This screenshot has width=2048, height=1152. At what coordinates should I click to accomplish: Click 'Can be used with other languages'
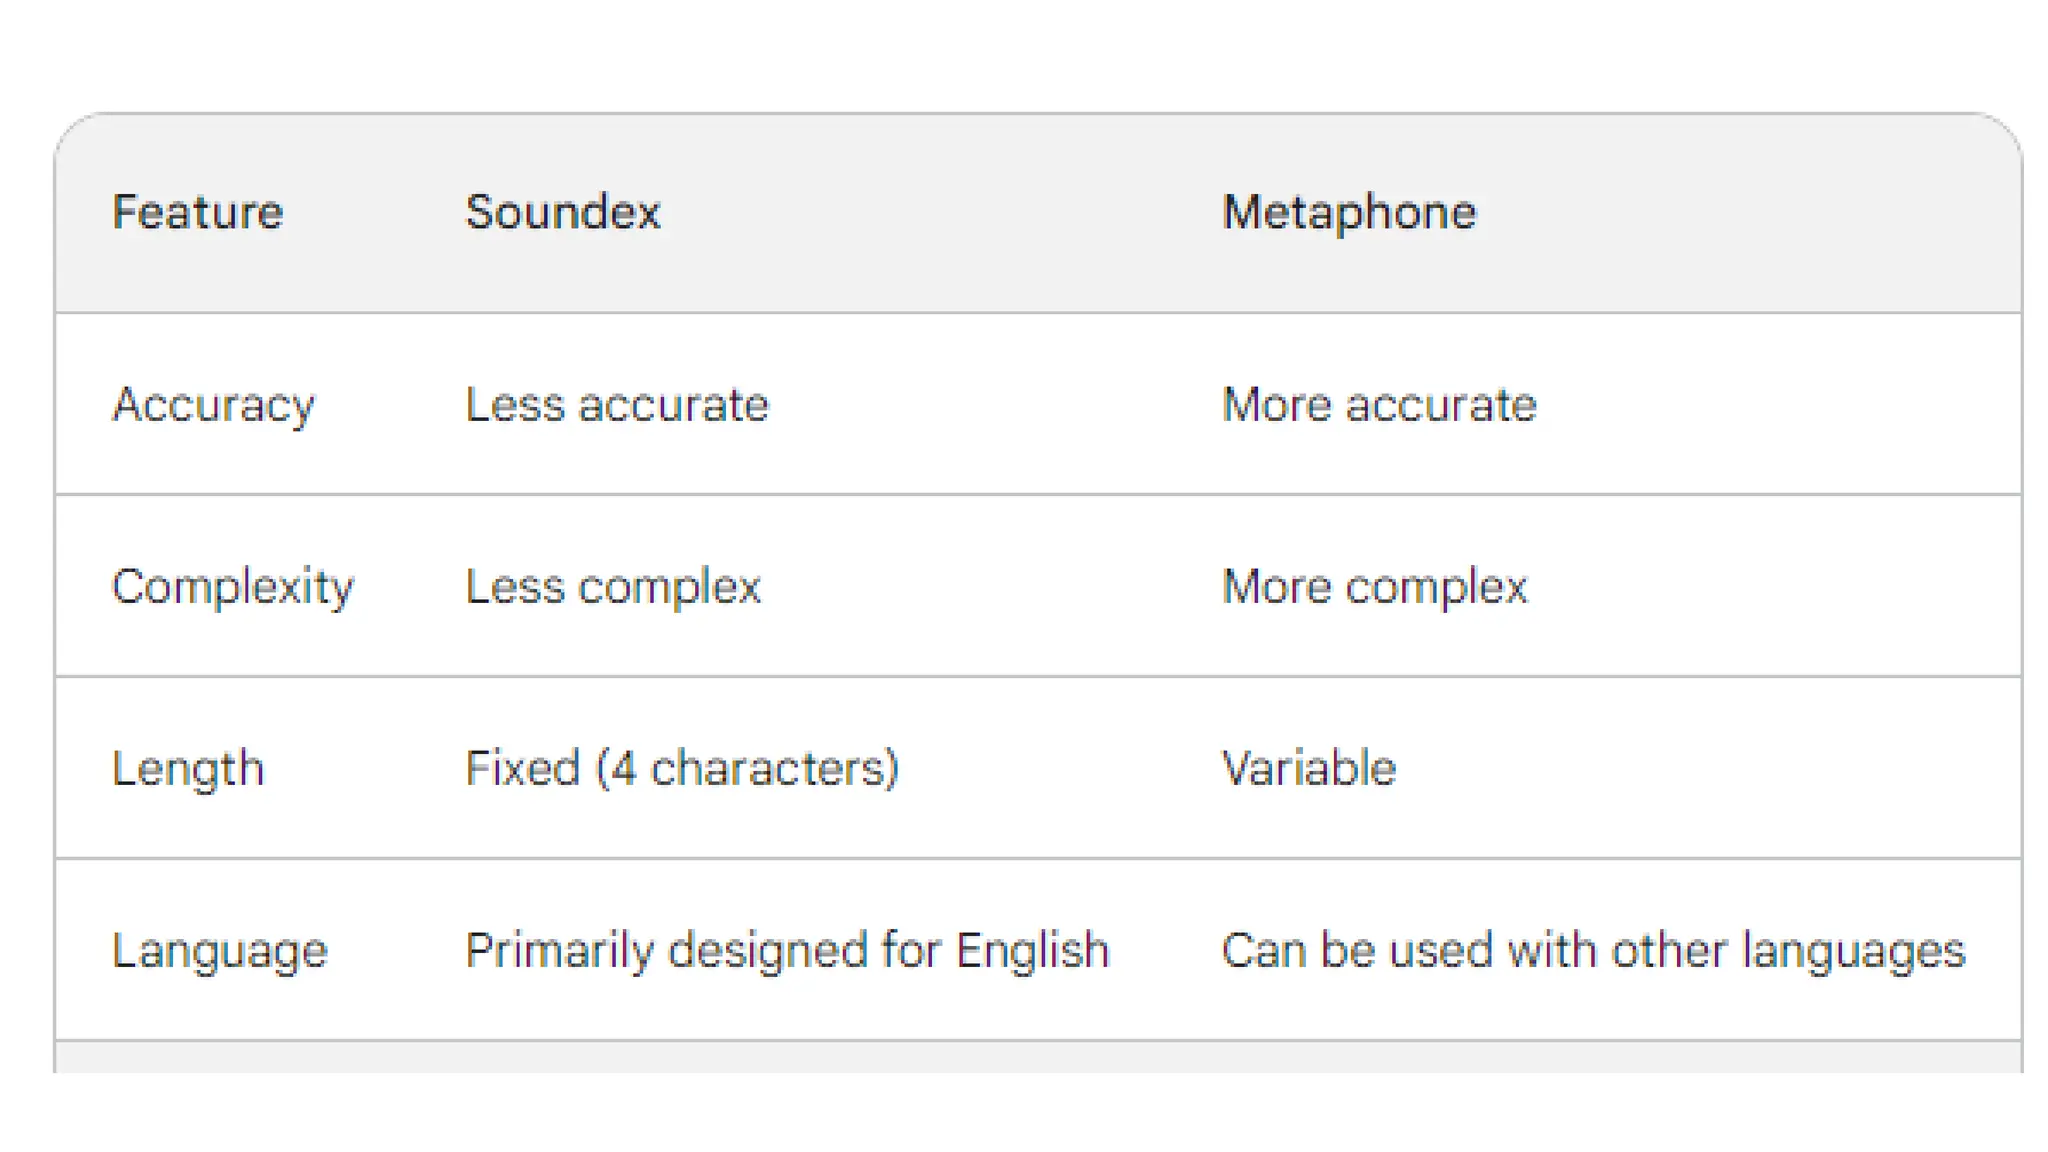(x=1593, y=951)
